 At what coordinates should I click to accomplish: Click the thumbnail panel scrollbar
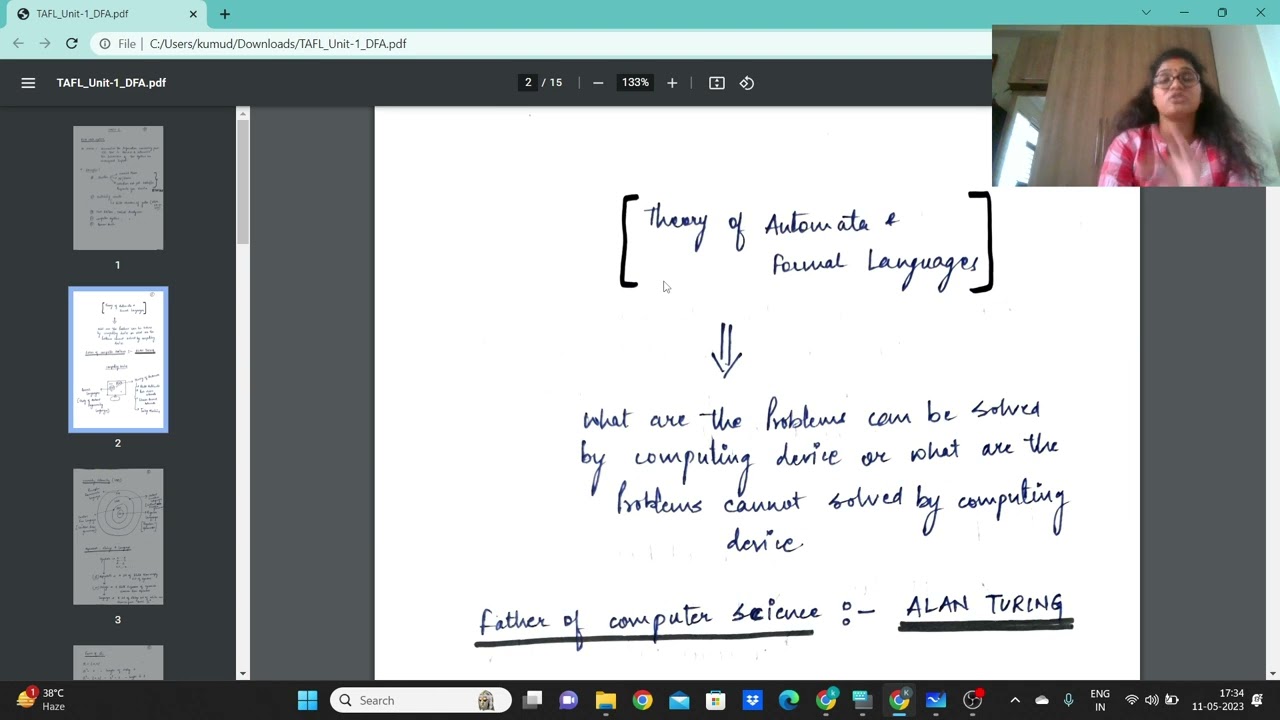coord(242,182)
